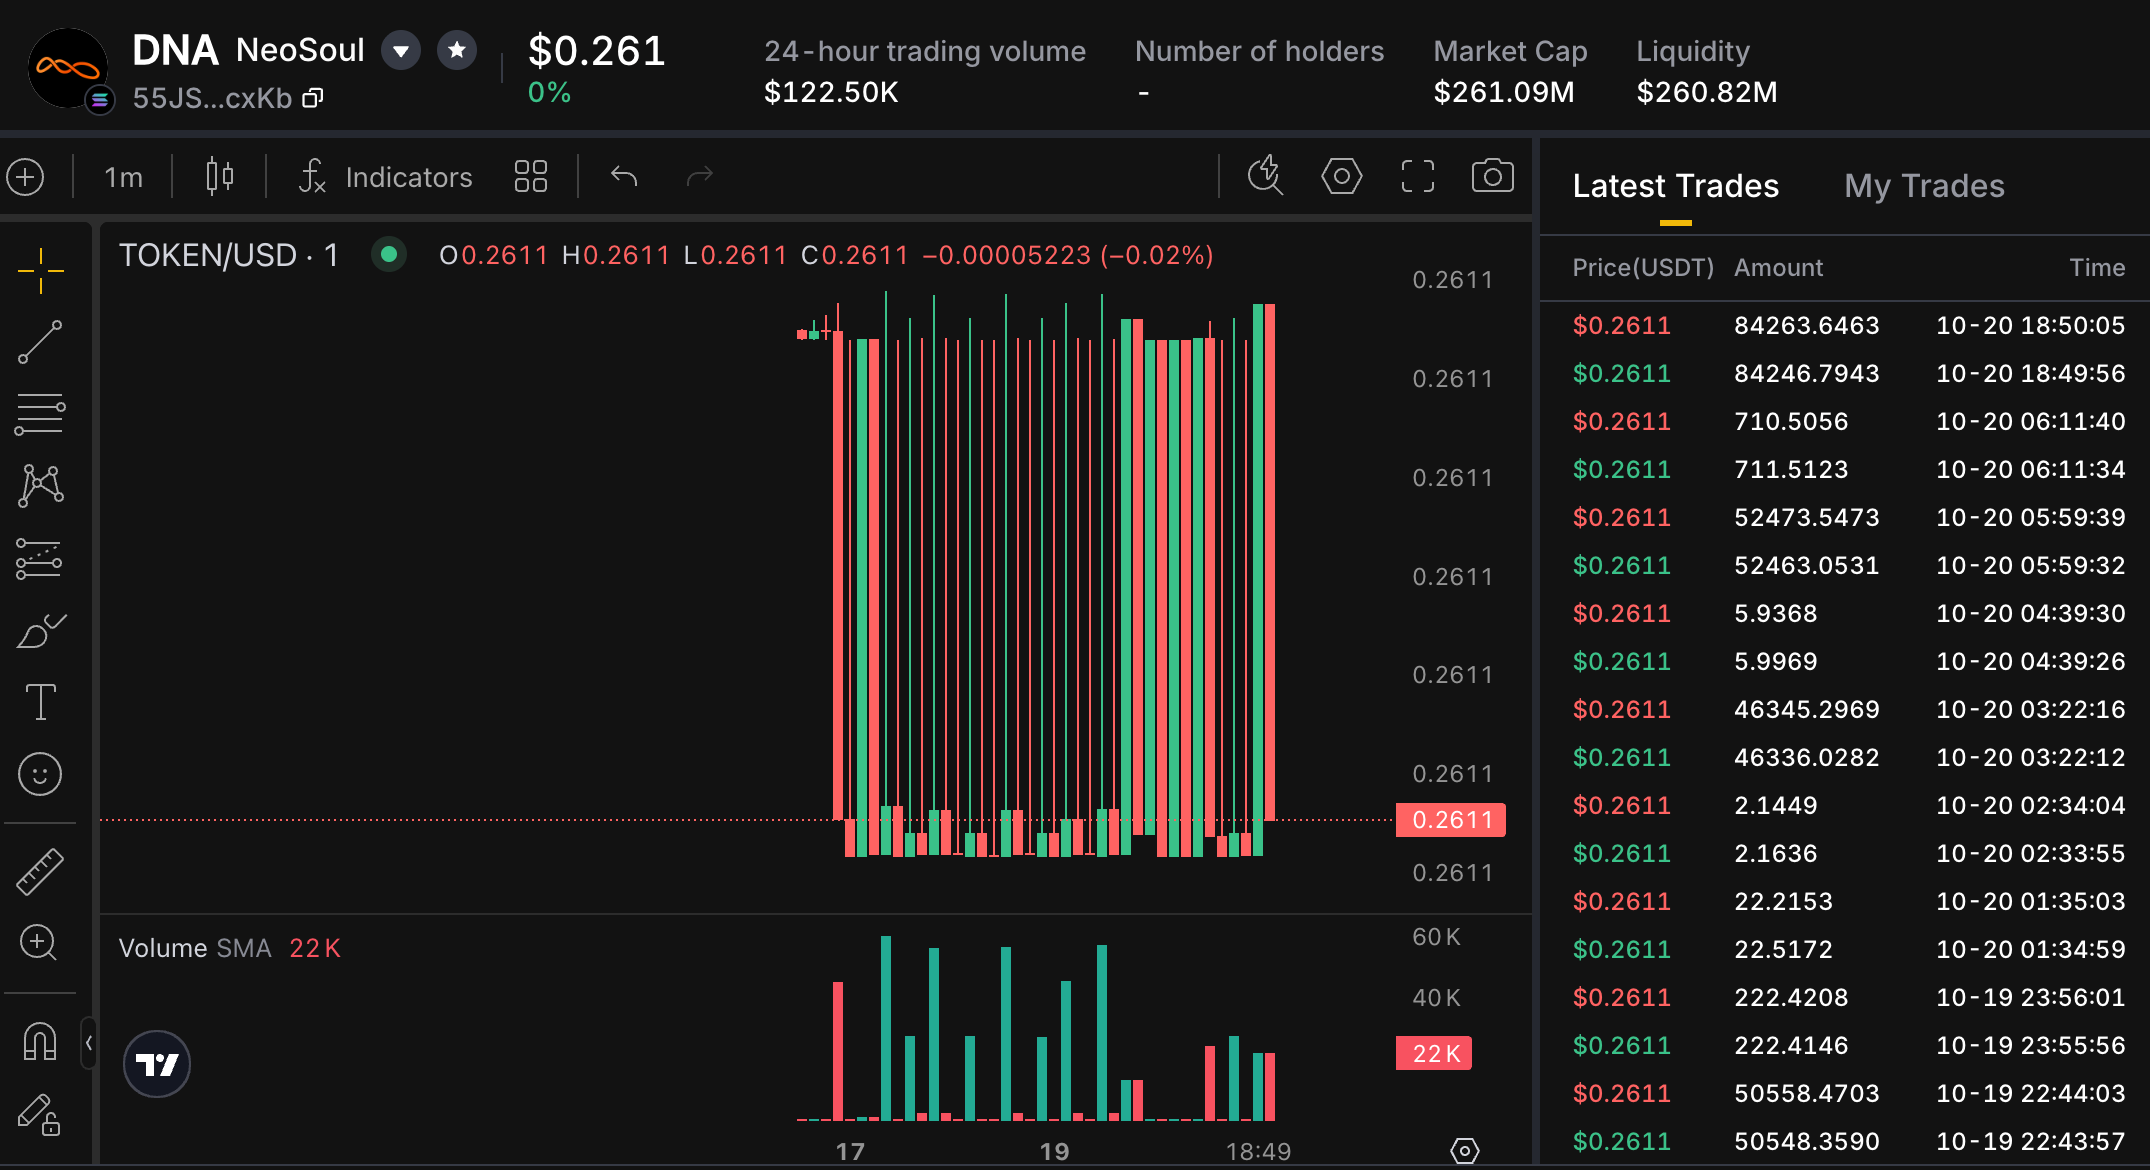Click the $260.82M Liquidity value

[x=1707, y=92]
